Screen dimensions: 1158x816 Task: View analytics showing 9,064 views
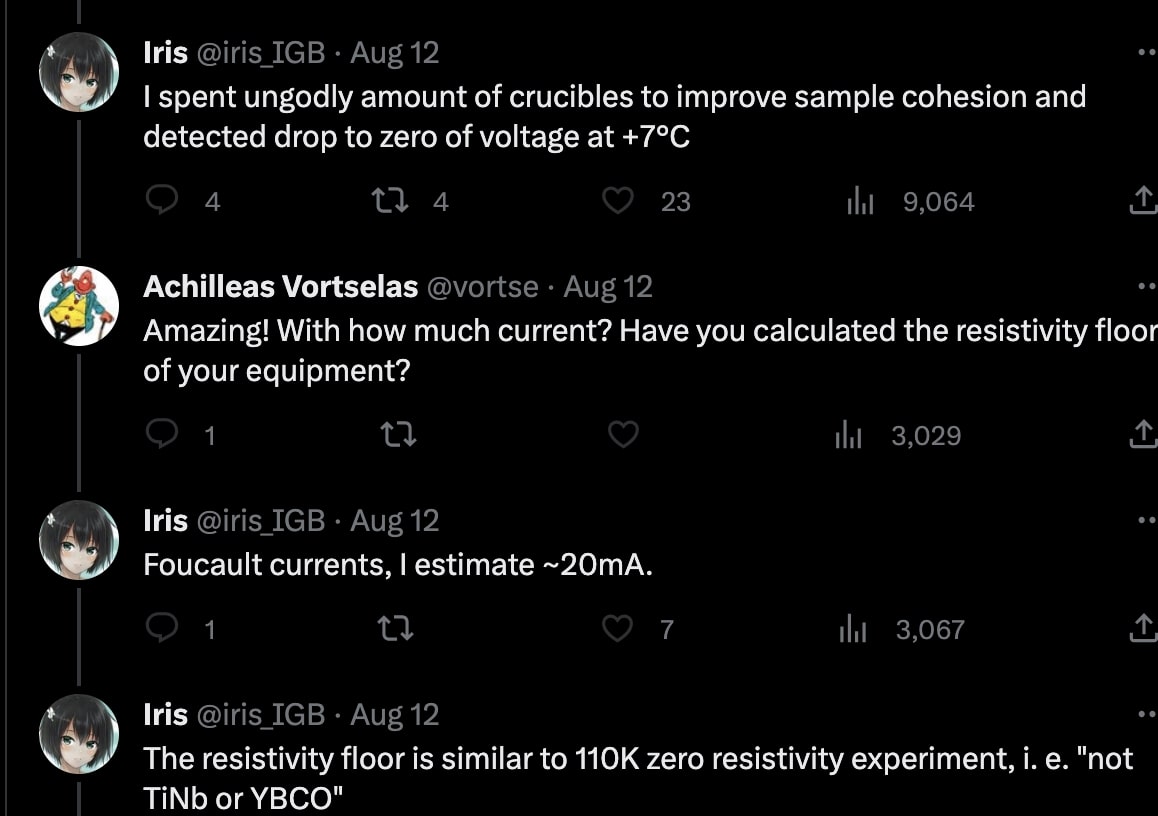click(x=860, y=202)
